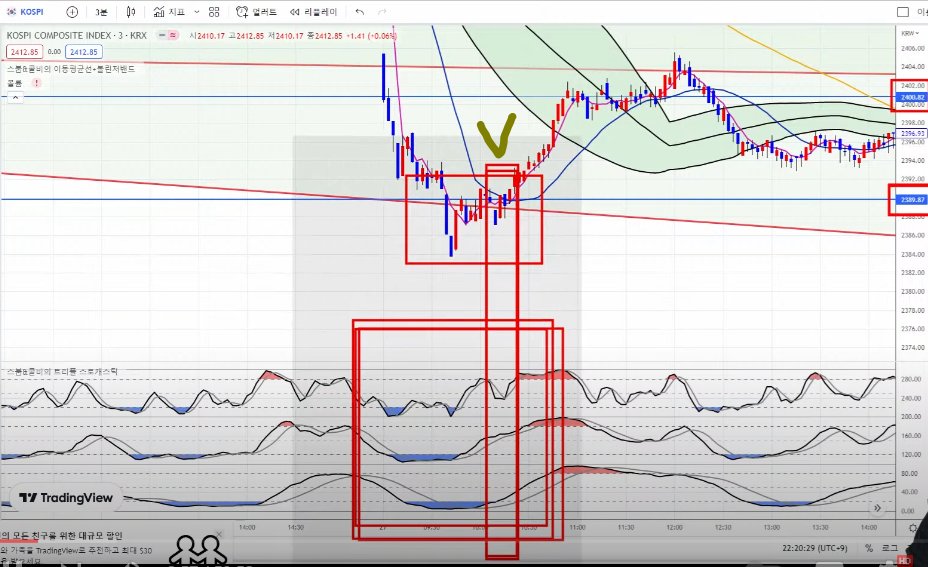
Task: Click the 12:00 time axis label
Action: 674,527
